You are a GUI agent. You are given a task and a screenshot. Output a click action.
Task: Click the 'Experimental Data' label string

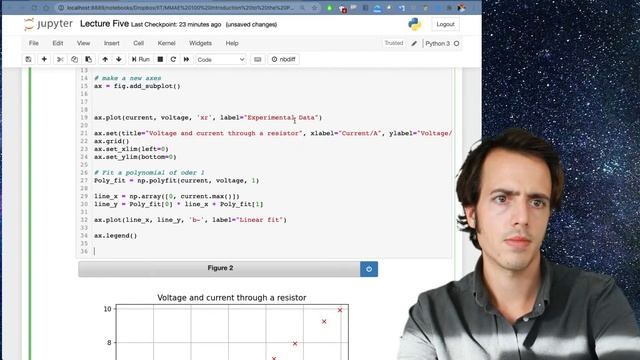tap(282, 118)
